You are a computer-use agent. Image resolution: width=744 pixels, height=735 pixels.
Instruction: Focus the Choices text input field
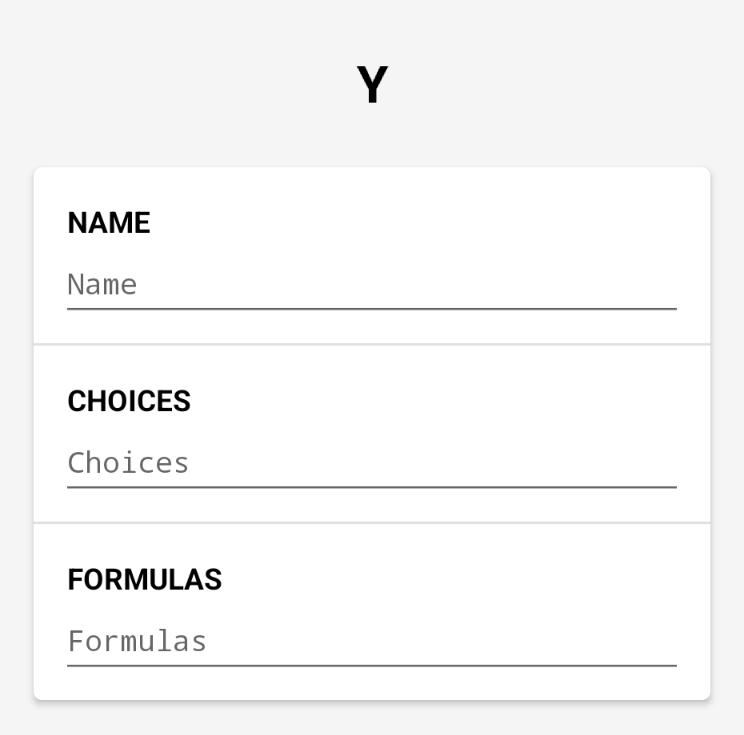371,463
